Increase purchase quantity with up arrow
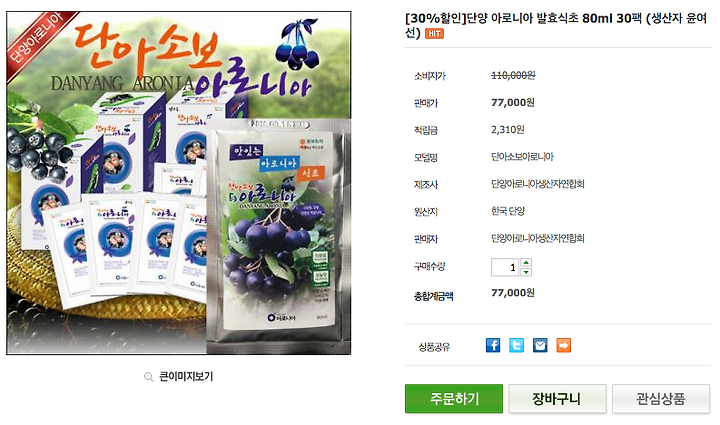 click(x=527, y=263)
